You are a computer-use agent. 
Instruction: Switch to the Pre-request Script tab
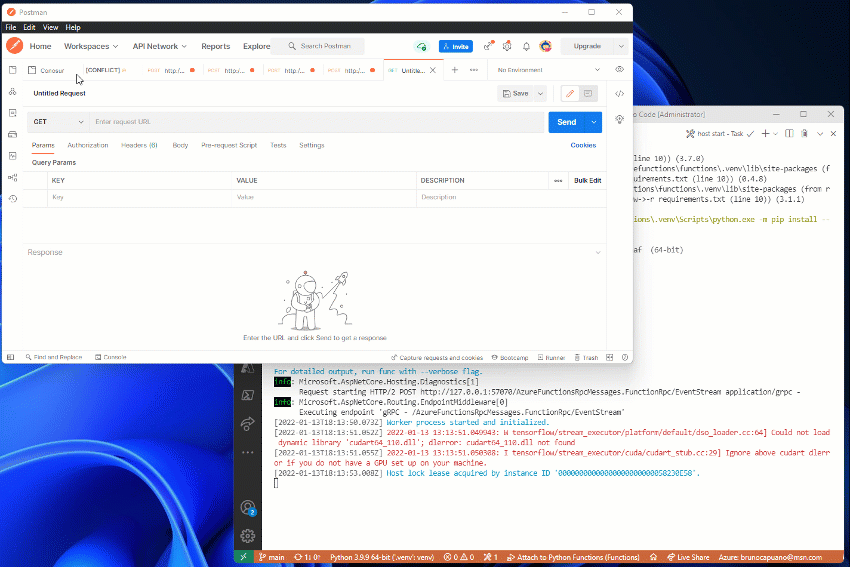(229, 145)
